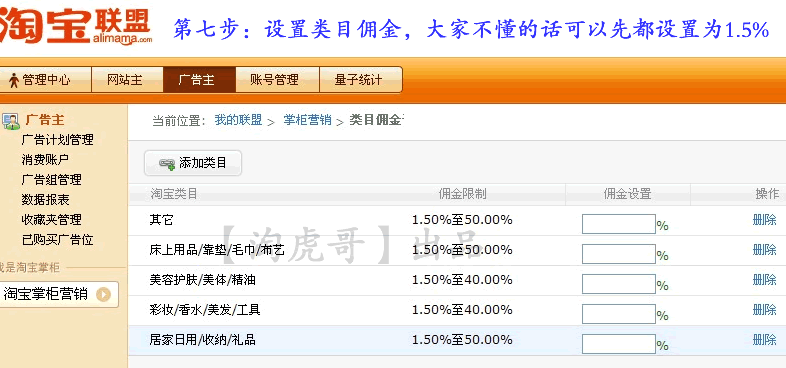Click the 我的联盟 breadcrumb link
786x368 pixels.
point(238,120)
